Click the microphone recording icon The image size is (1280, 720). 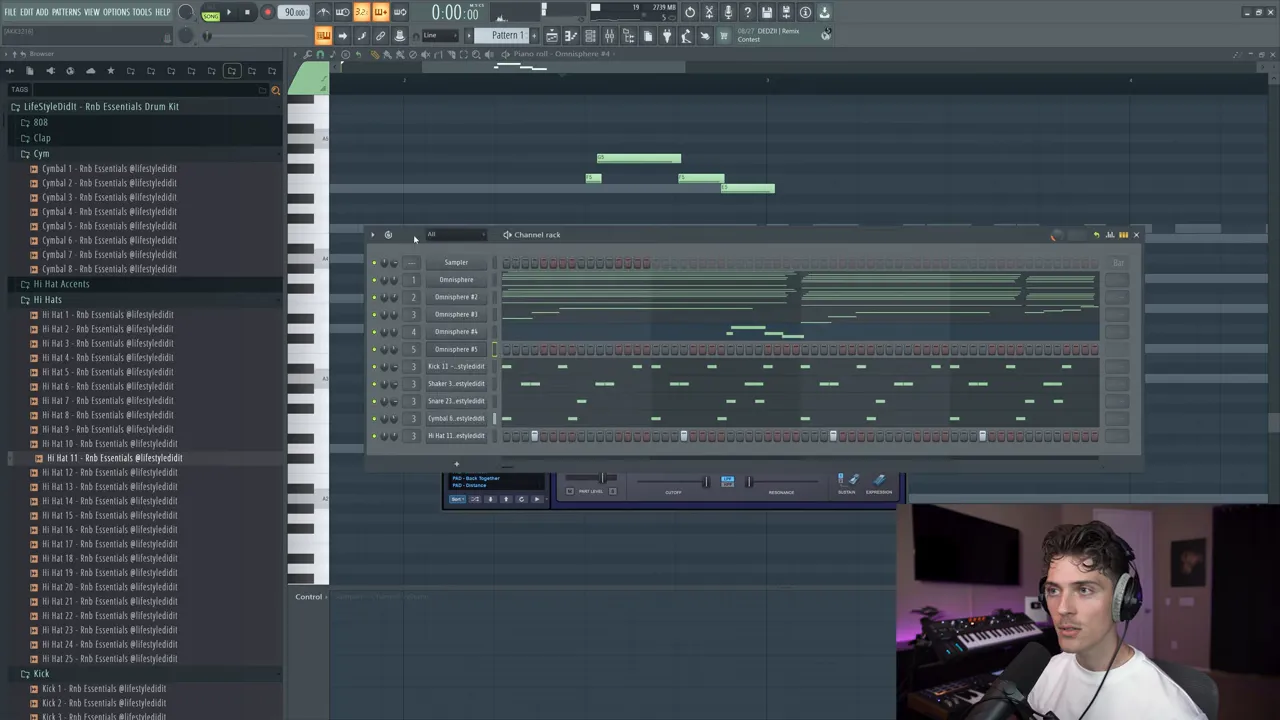coord(728,13)
